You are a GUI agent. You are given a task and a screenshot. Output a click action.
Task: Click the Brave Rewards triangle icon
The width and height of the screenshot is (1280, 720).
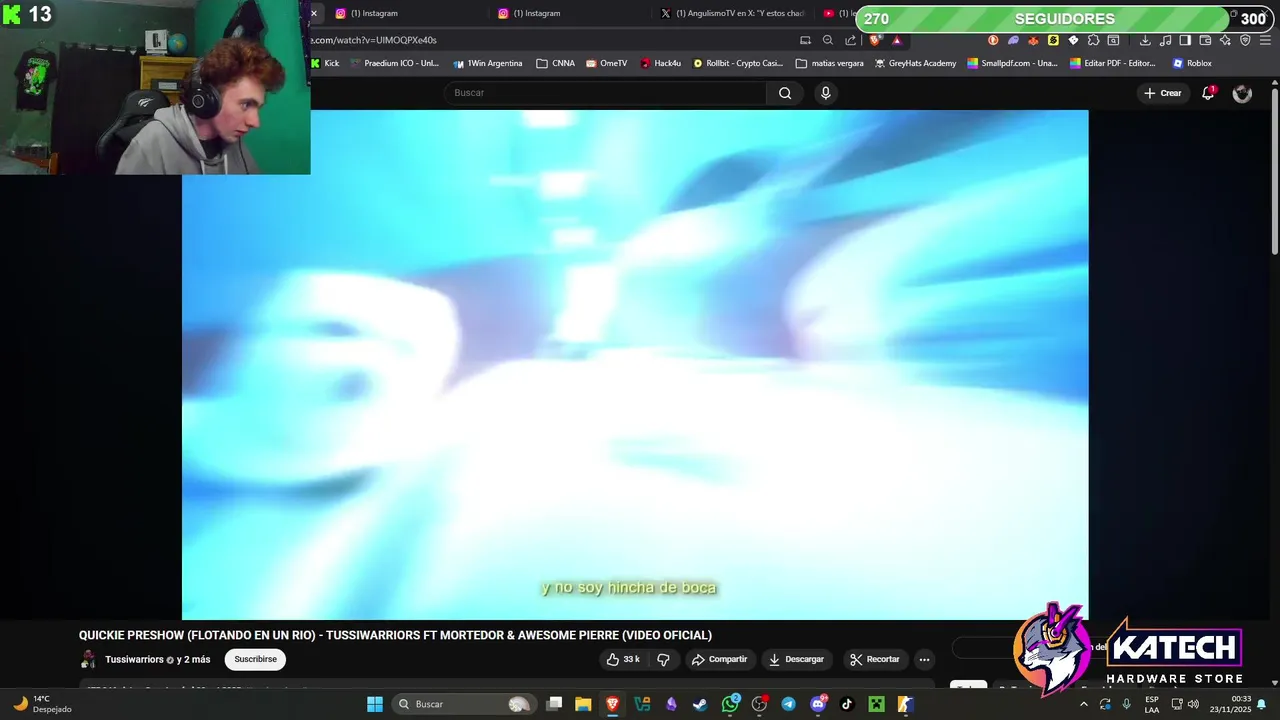(x=897, y=40)
